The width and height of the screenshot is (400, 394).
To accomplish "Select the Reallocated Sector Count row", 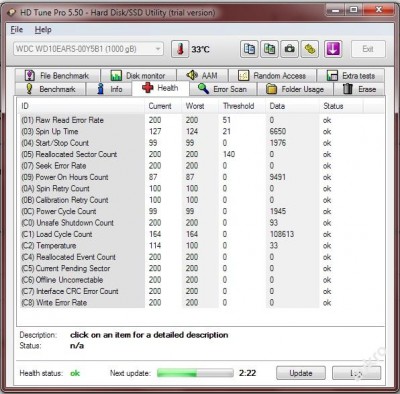I will [x=202, y=154].
